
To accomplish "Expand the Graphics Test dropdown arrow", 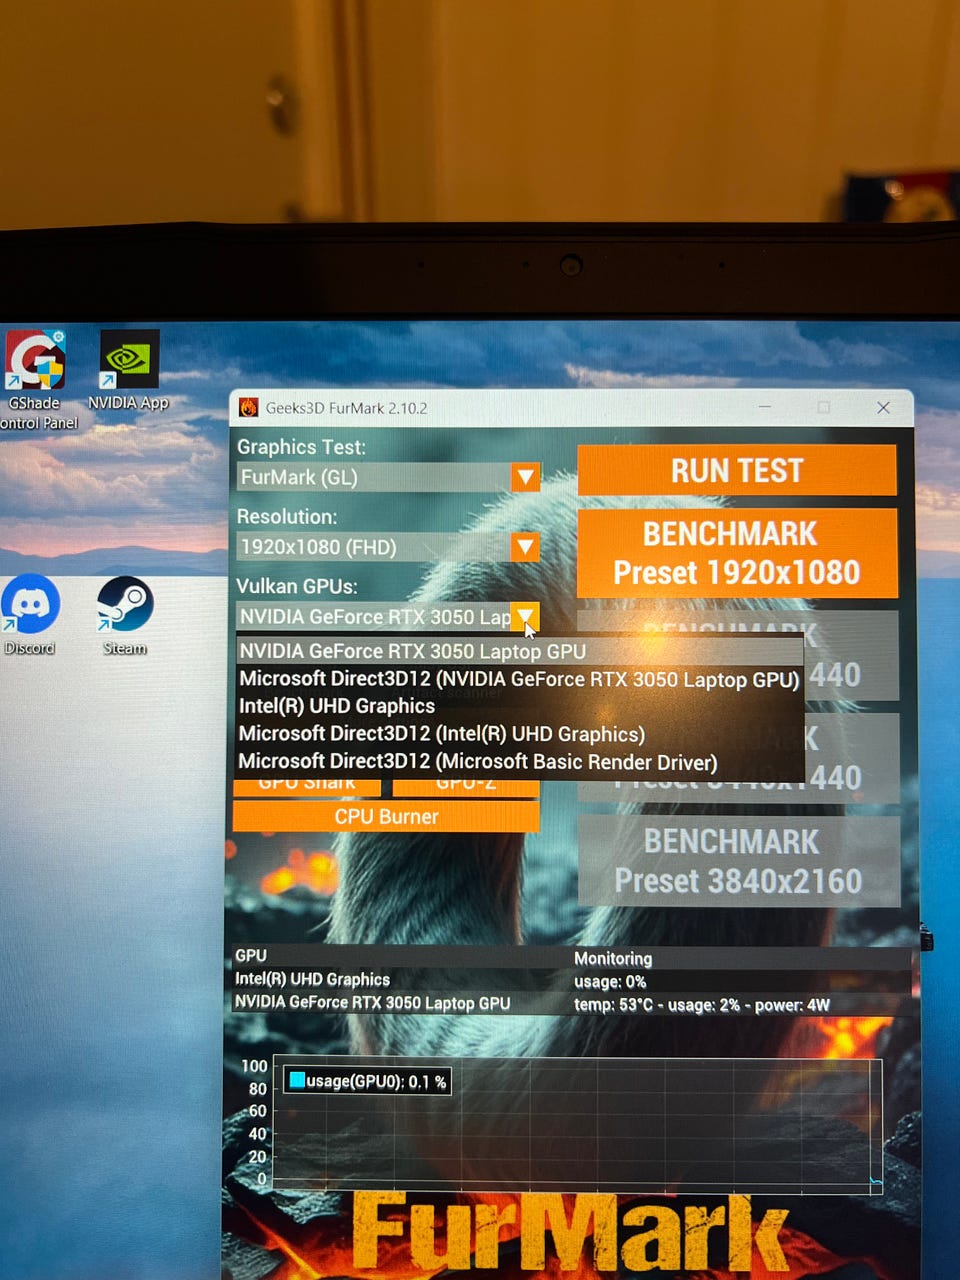I will coord(526,477).
